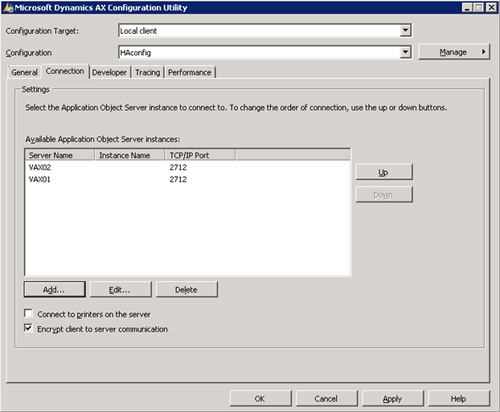
Task: Uncheck Encrypt client to server communication
Action: [28, 328]
